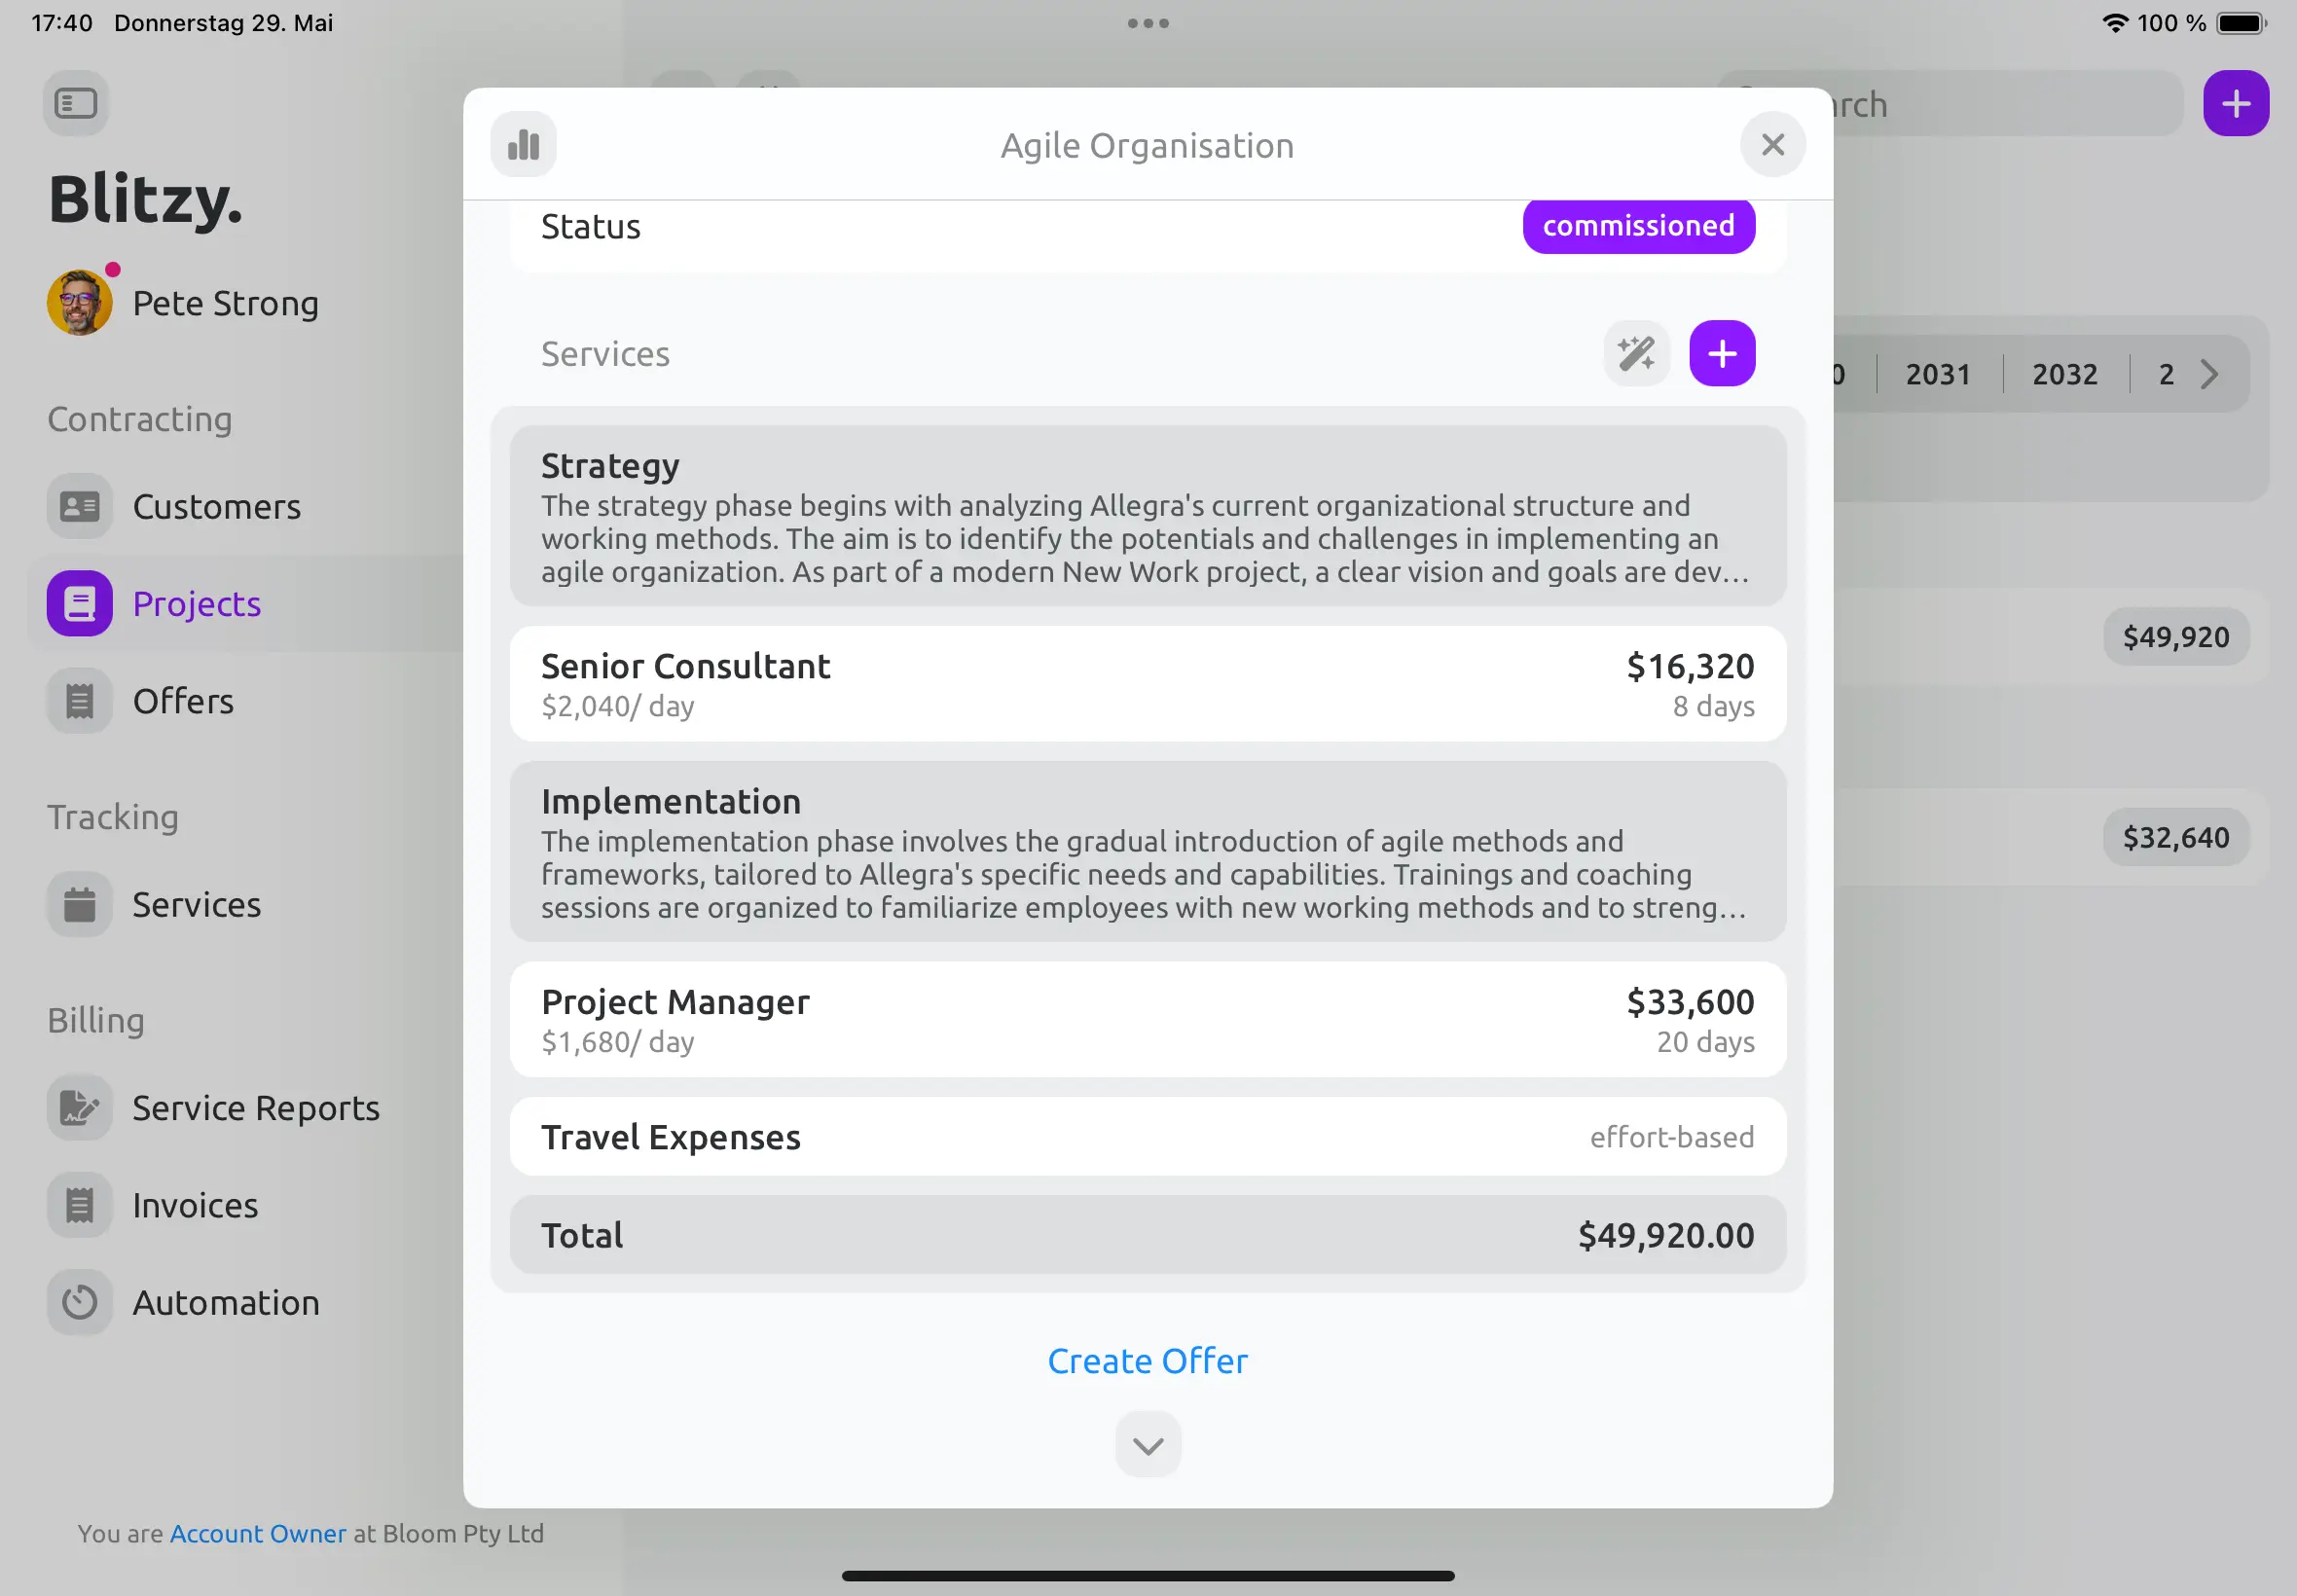2297x1596 pixels.
Task: Change the commissioned status badge
Action: click(1638, 226)
